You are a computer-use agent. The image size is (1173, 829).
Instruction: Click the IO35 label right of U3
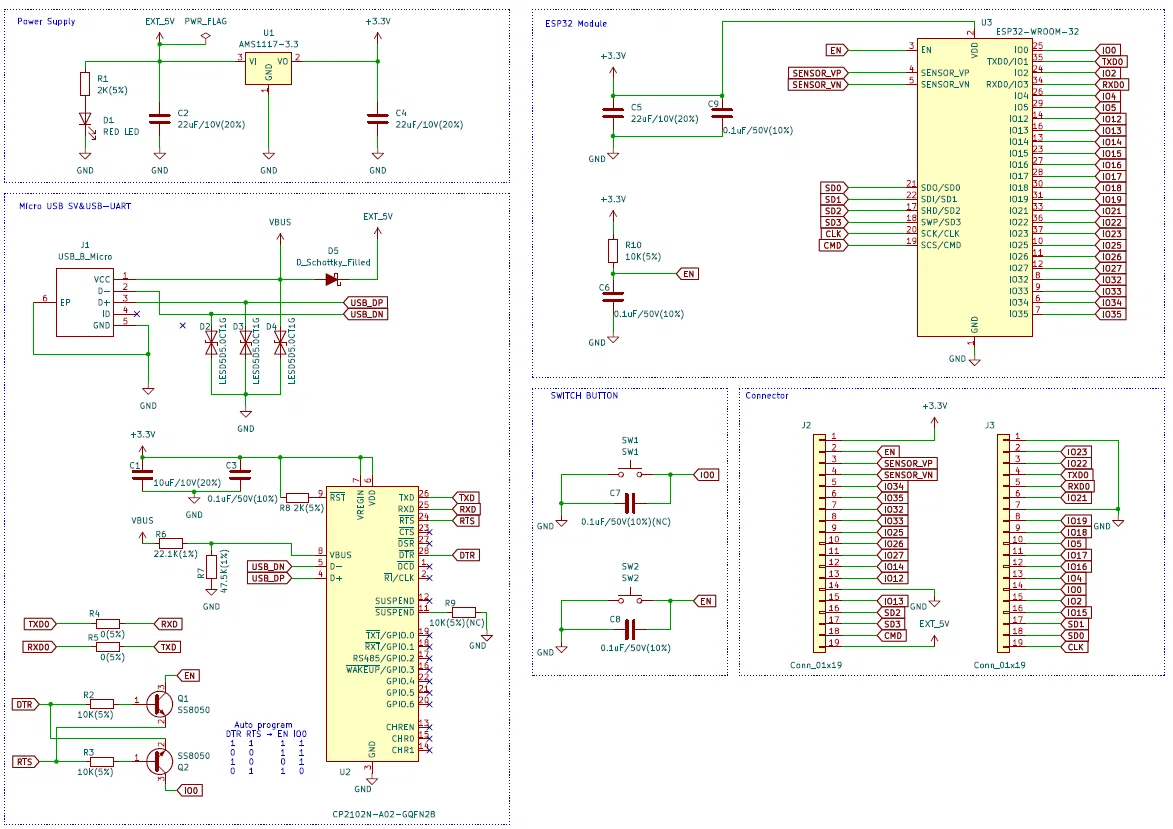pyautogui.click(x=1111, y=314)
